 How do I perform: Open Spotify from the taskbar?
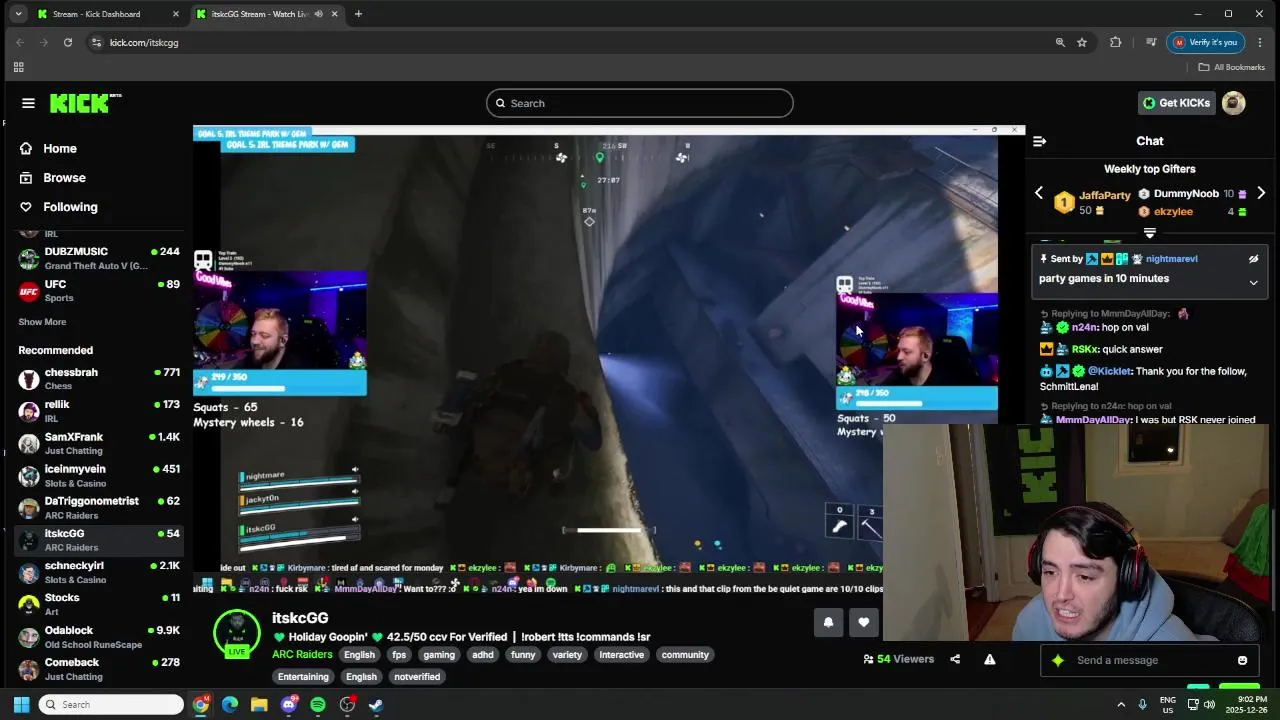[x=318, y=705]
